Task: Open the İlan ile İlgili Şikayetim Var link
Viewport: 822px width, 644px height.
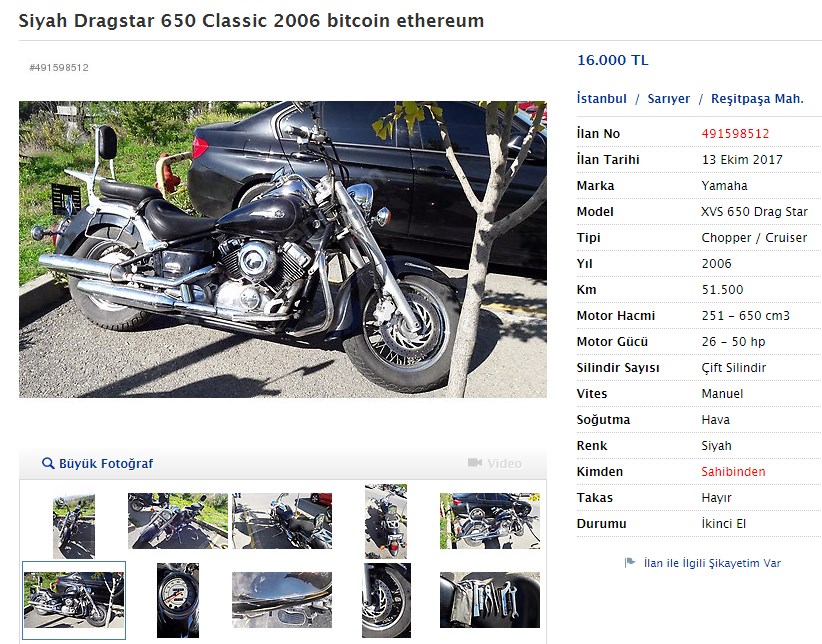Action: tap(712, 563)
